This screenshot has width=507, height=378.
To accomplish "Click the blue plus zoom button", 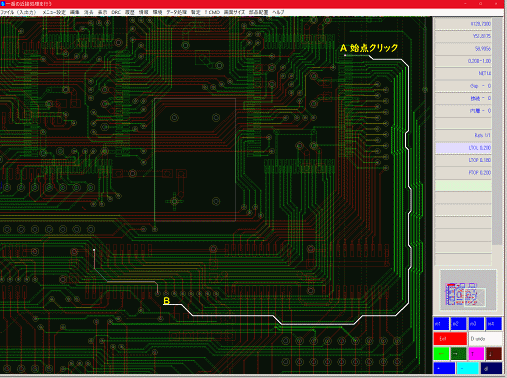I will [x=444, y=369].
